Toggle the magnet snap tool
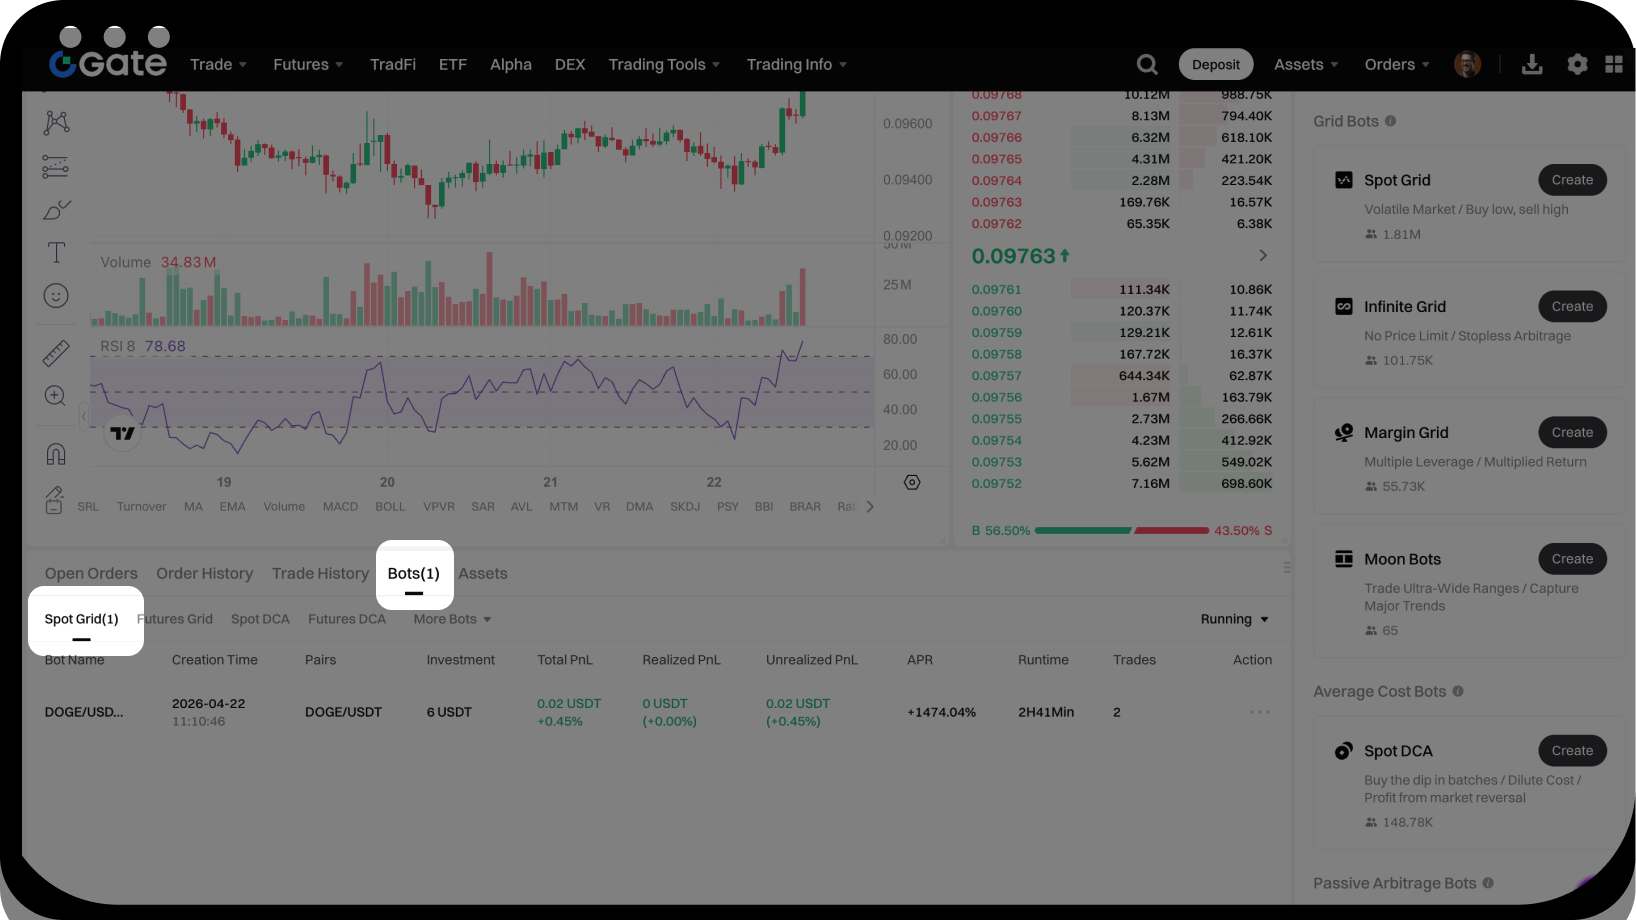The image size is (1636, 920). point(56,454)
